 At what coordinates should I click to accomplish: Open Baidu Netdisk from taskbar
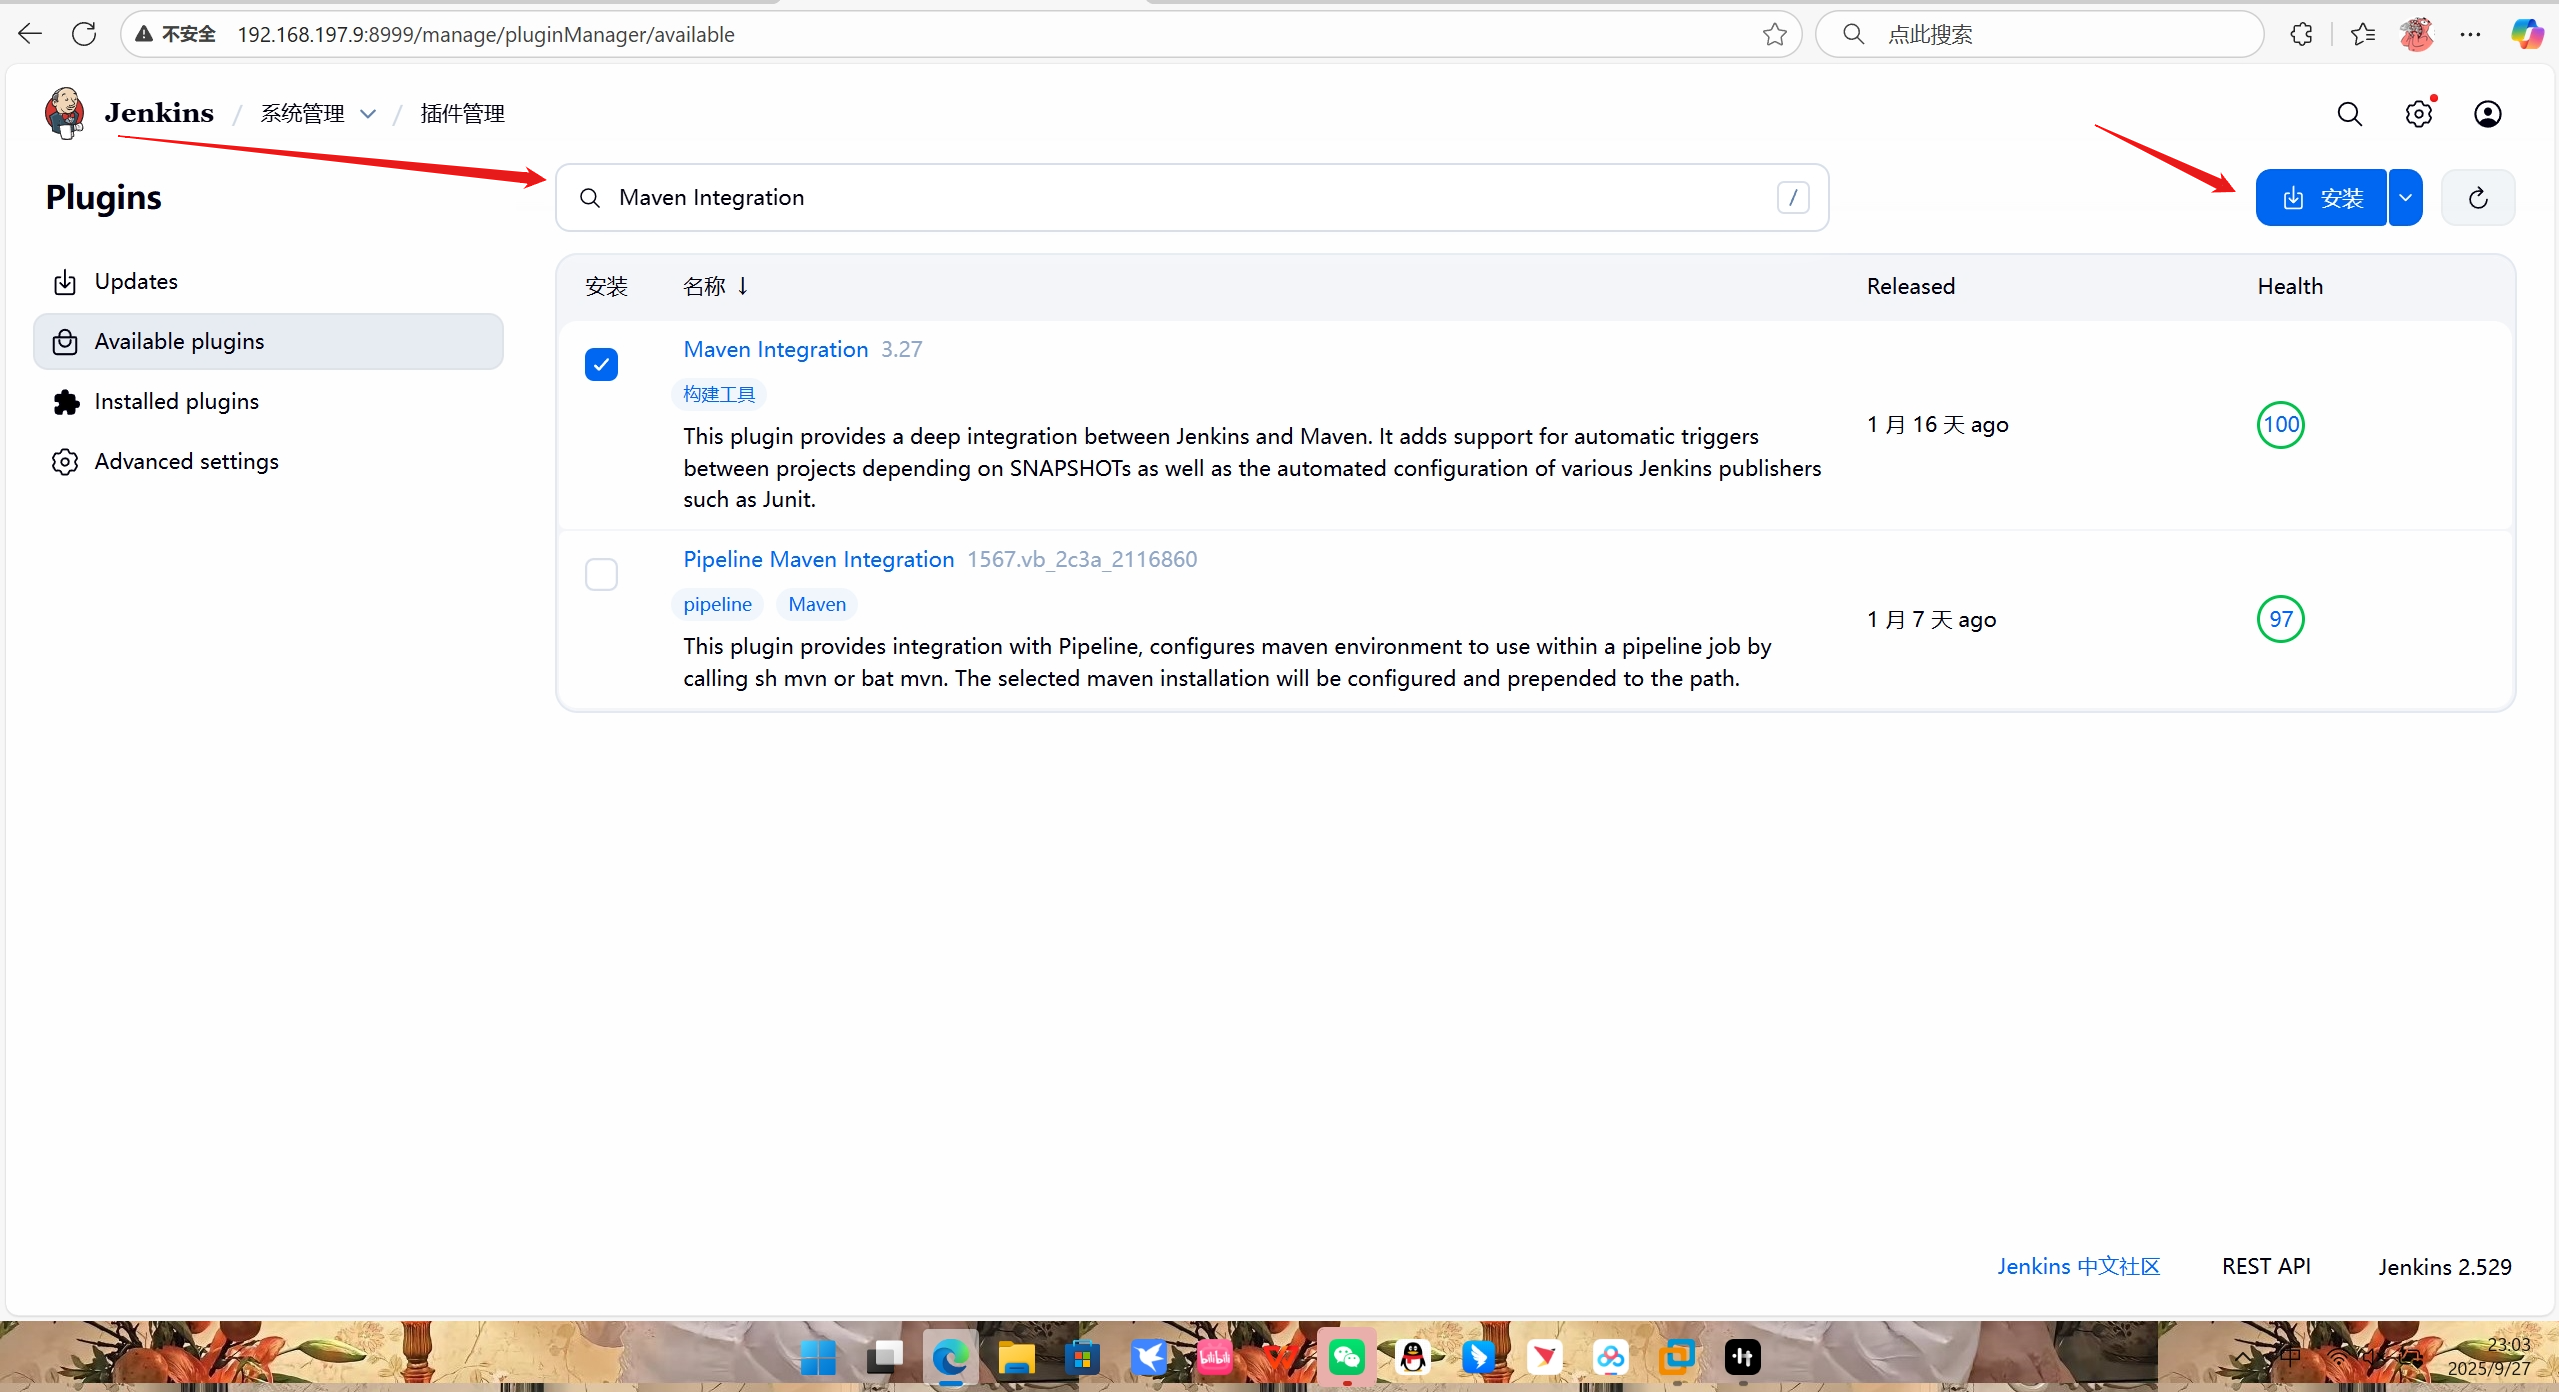point(1610,1357)
